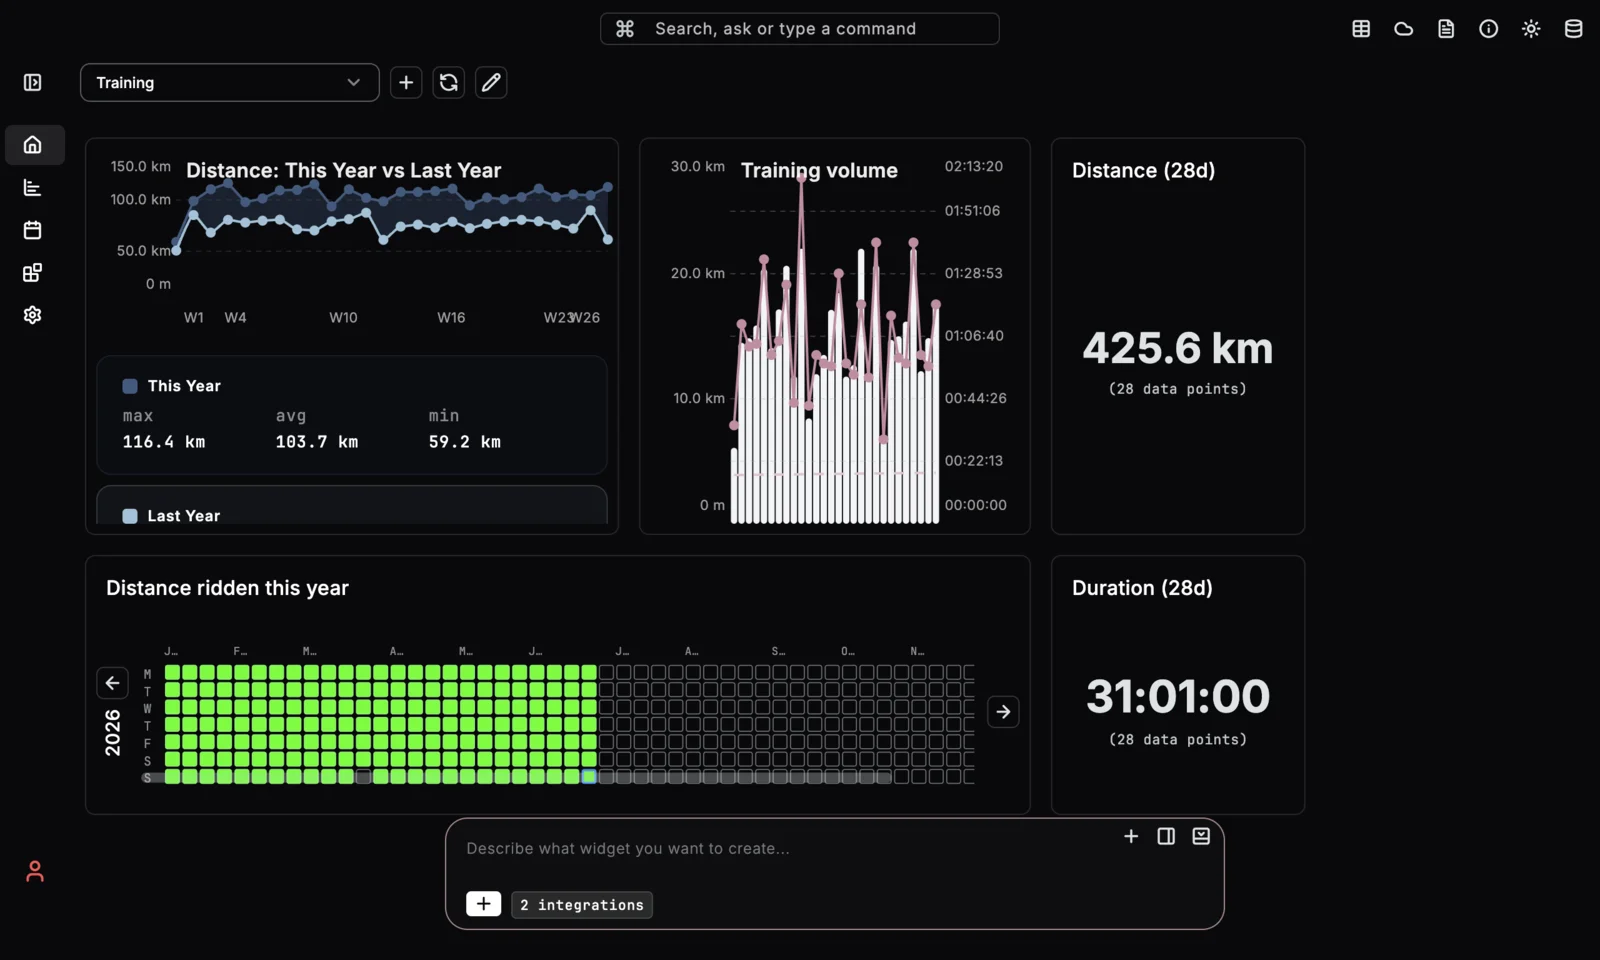Open the calendar page in sidebar
This screenshot has width=1600, height=960.
click(x=33, y=230)
